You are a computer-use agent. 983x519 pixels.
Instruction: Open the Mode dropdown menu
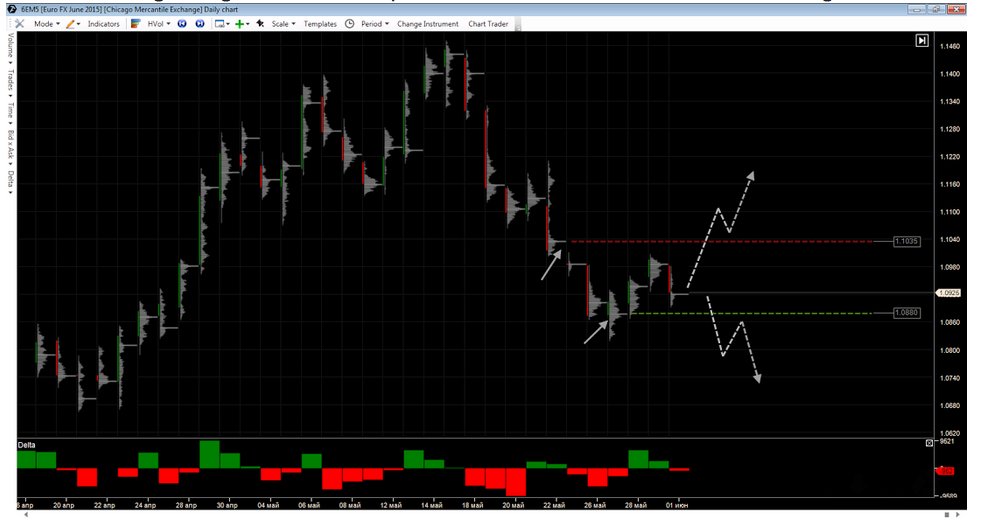point(46,24)
